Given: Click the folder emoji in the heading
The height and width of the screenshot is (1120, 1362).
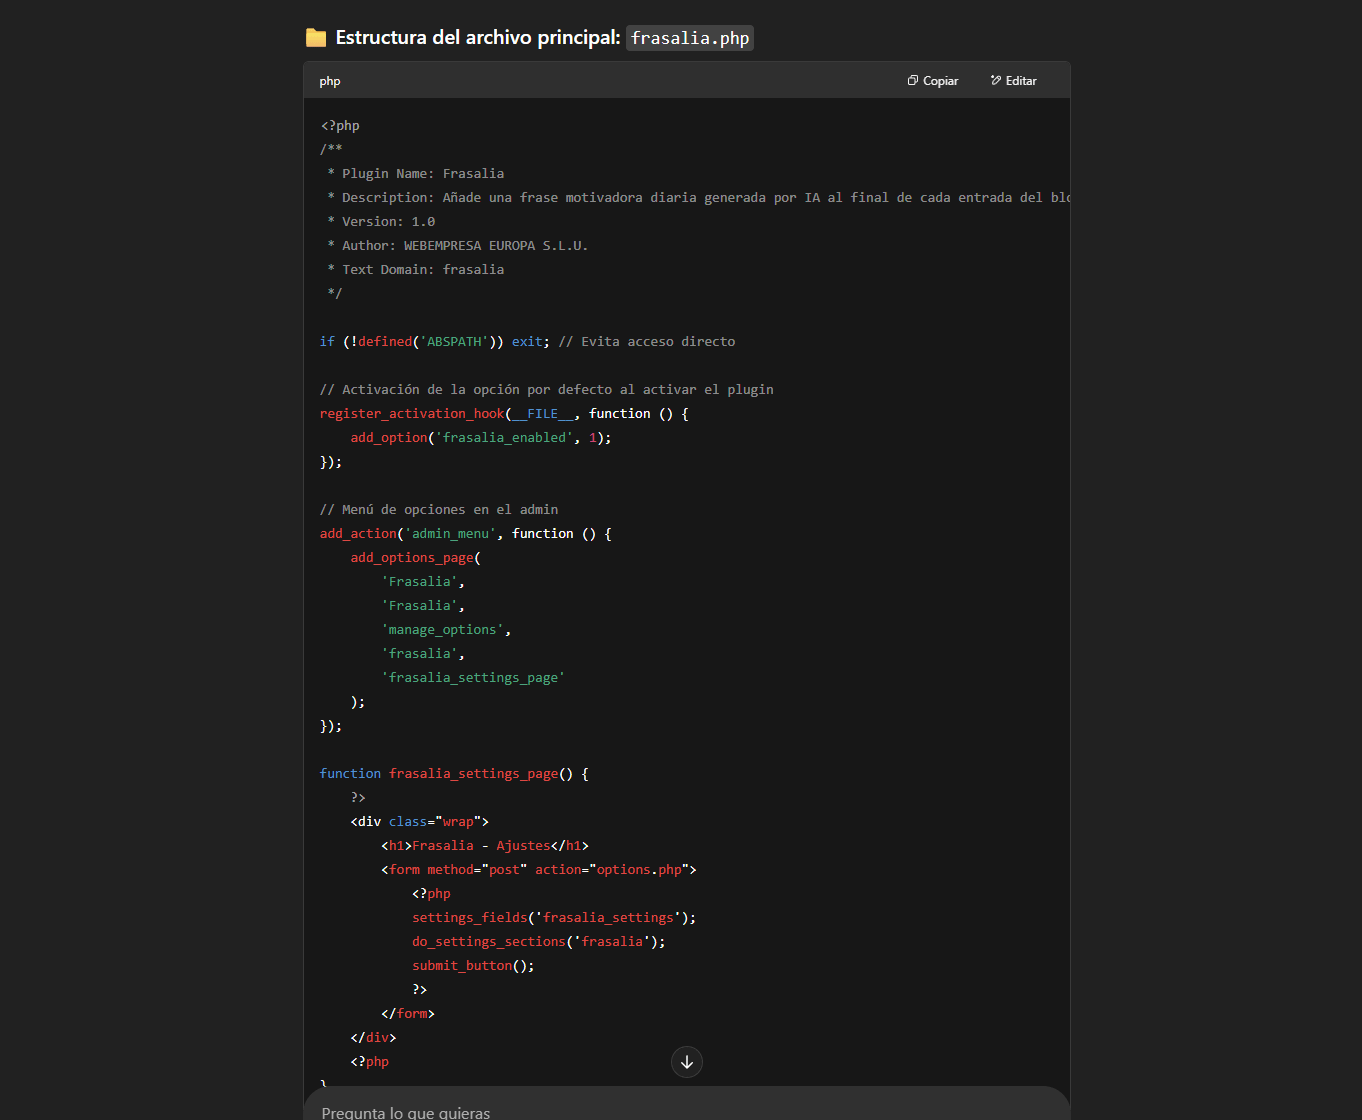Looking at the screenshot, I should click(316, 38).
